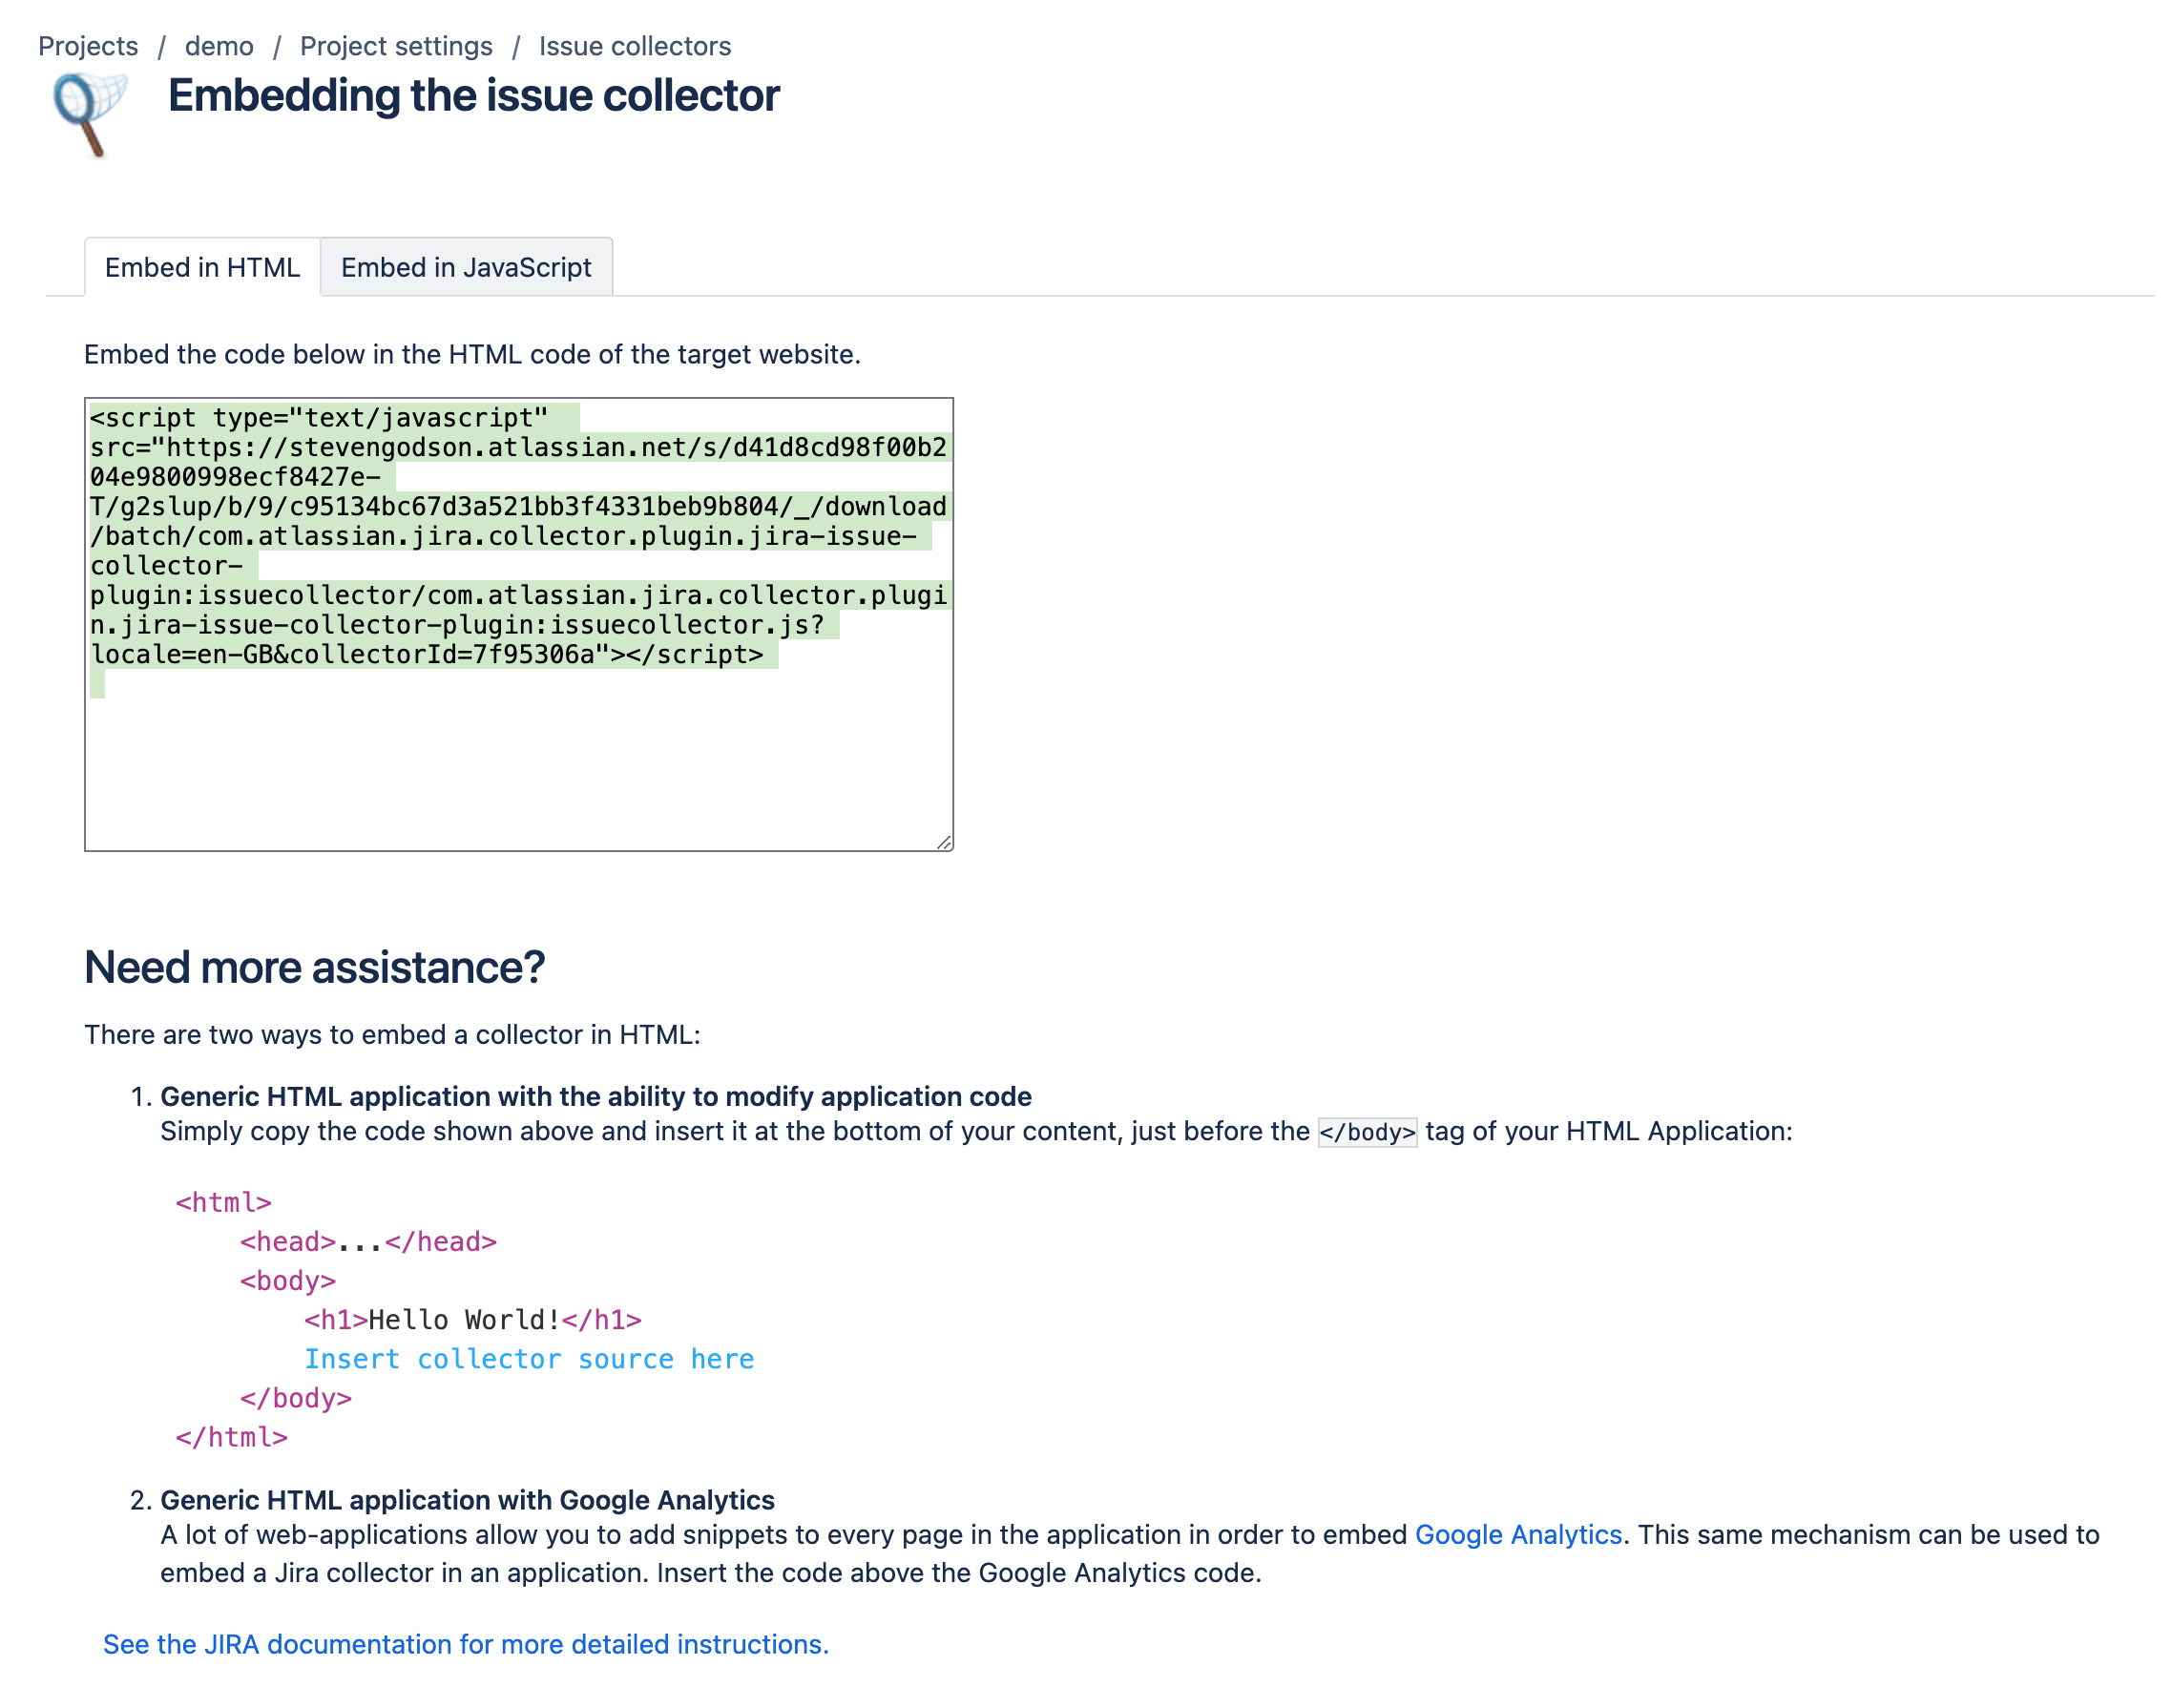The height and width of the screenshot is (1708, 2172).
Task: Click 'Generic HTML application with the ability' heading
Action: click(x=596, y=1097)
